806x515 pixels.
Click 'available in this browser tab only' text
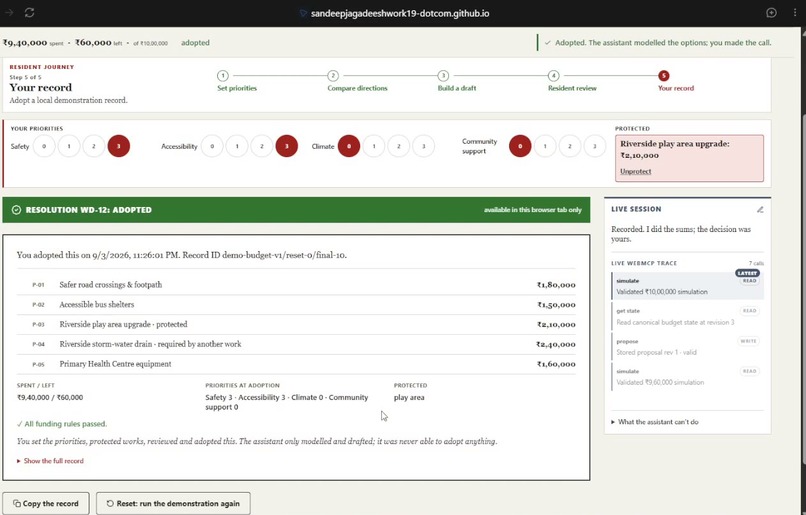[x=533, y=210]
